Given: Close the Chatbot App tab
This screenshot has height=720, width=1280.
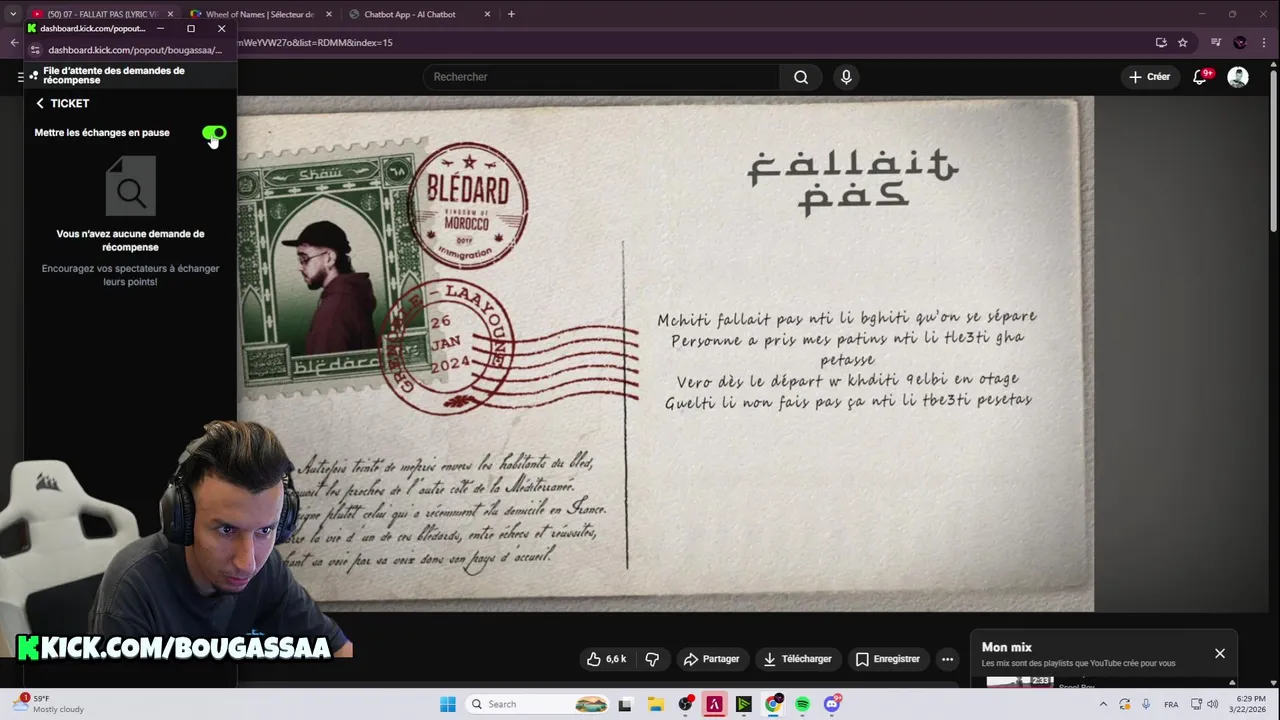Looking at the screenshot, I should [x=487, y=14].
